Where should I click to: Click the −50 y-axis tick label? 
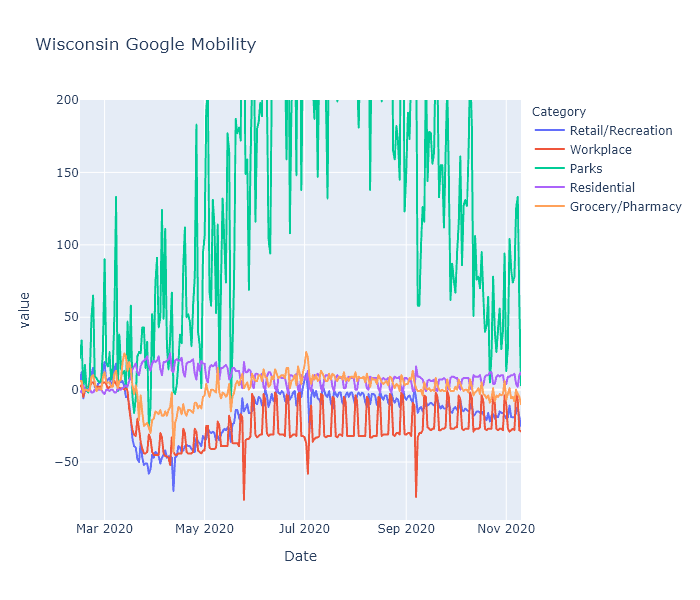[67, 462]
